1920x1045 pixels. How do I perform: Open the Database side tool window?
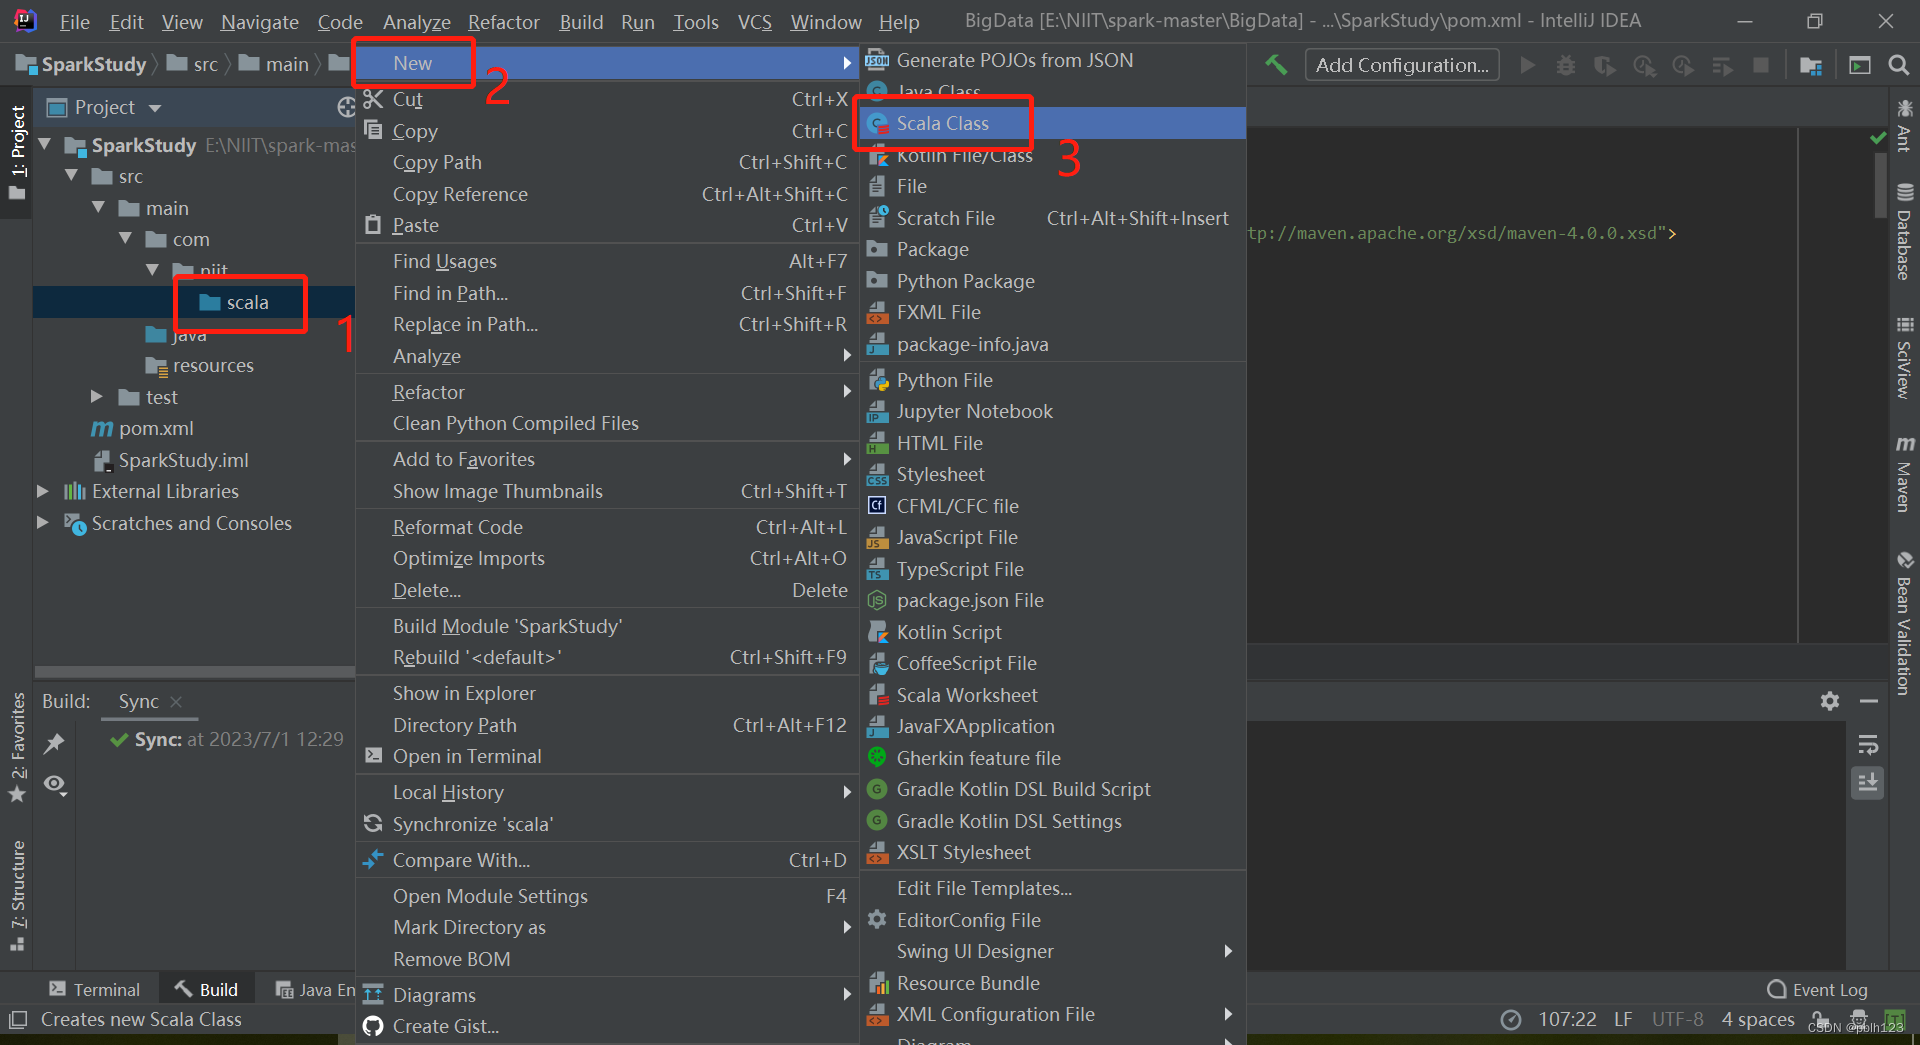click(x=1904, y=232)
